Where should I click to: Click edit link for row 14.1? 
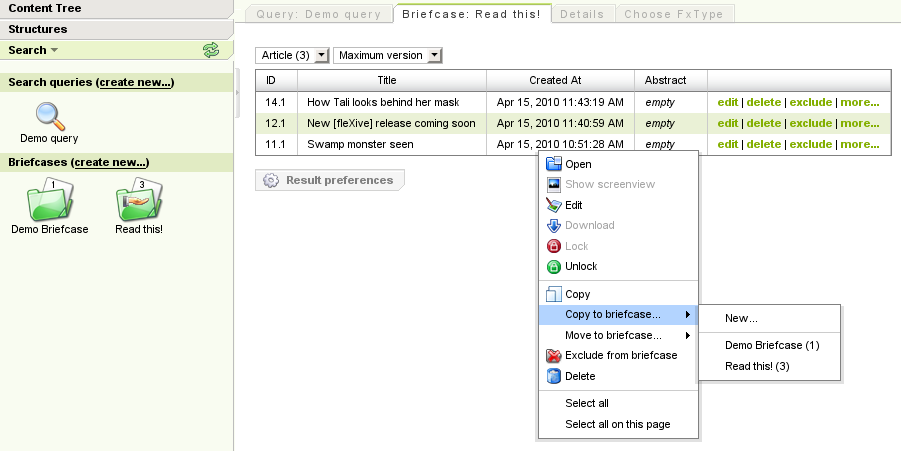point(727,102)
